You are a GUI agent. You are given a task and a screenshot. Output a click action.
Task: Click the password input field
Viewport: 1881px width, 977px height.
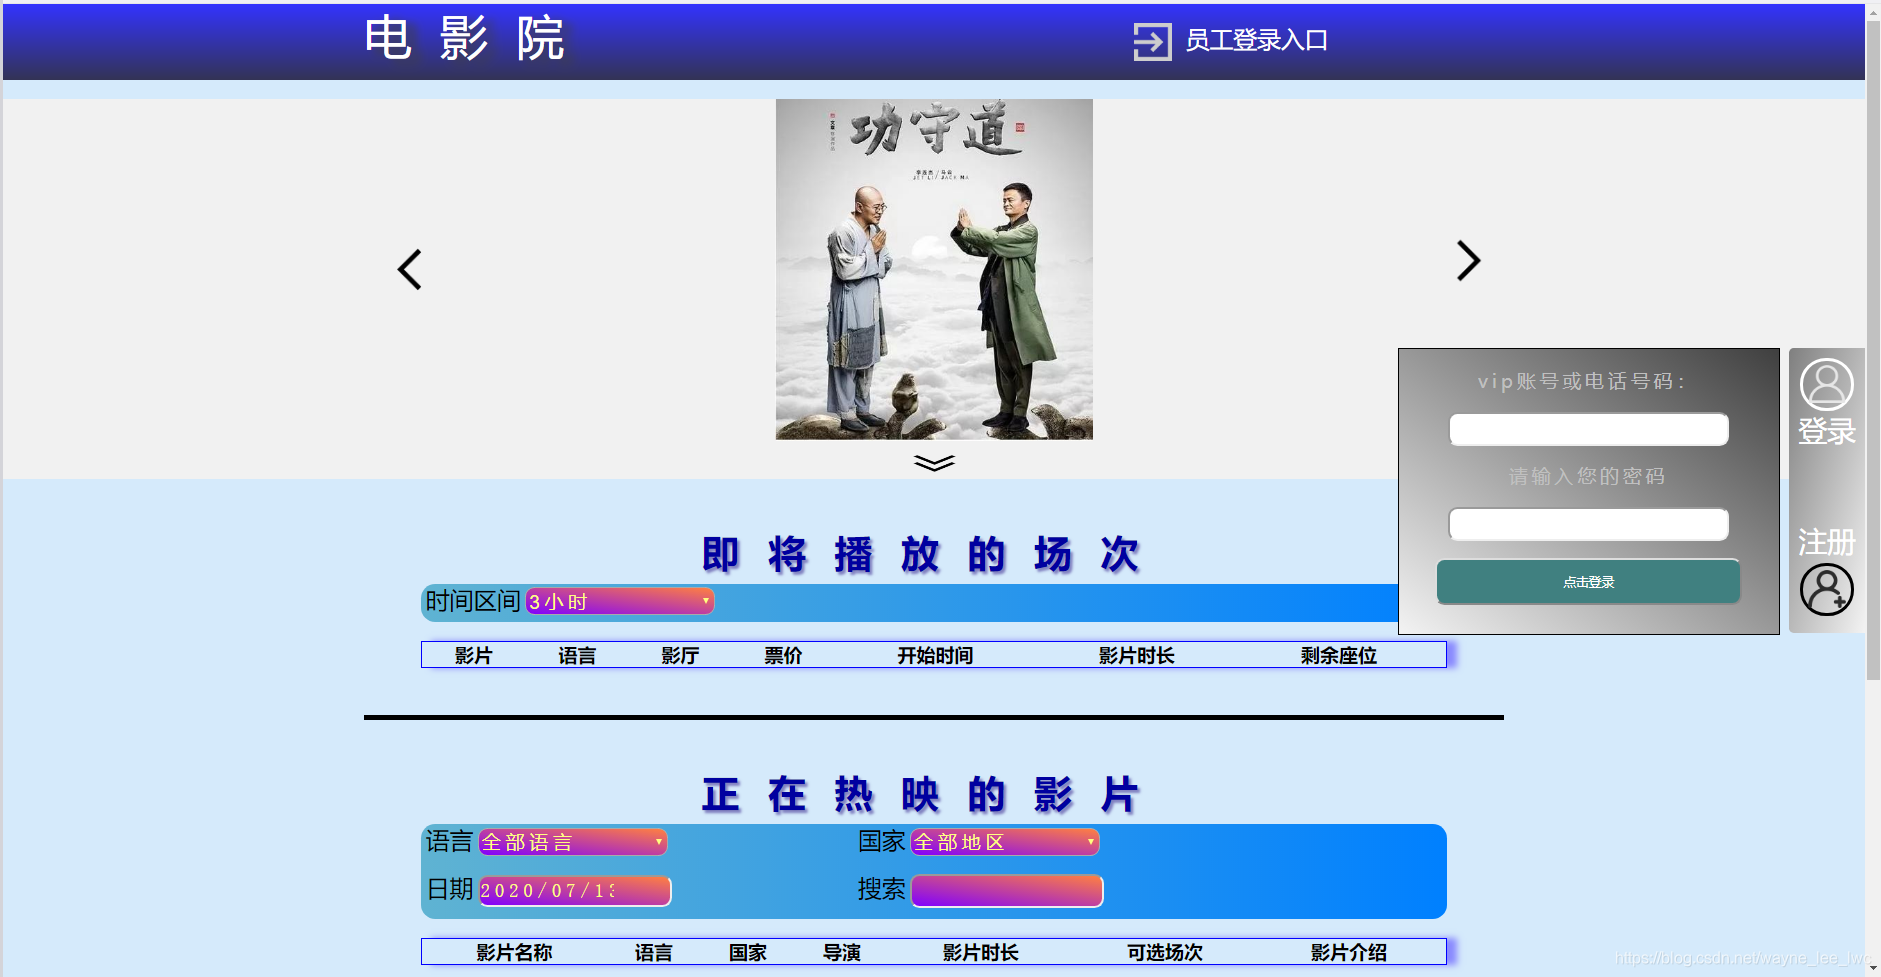pos(1587,524)
